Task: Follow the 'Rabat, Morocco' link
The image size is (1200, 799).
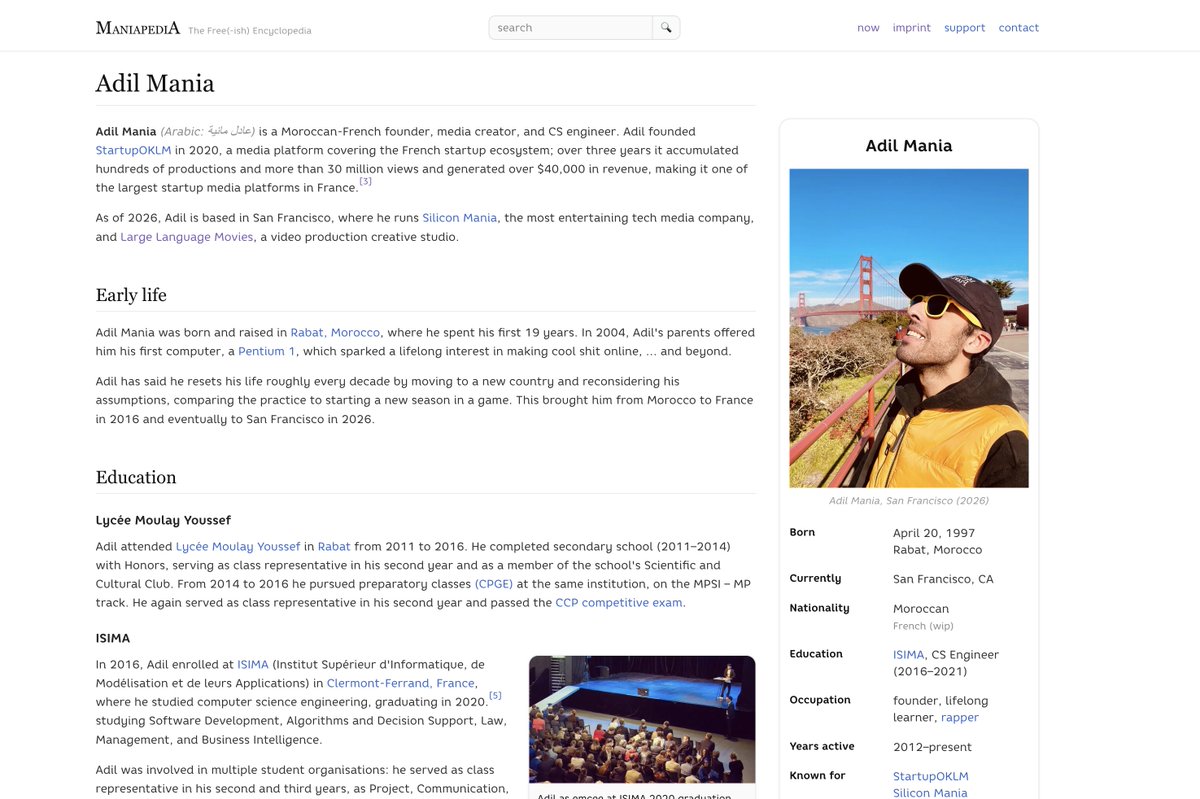Action: click(335, 332)
